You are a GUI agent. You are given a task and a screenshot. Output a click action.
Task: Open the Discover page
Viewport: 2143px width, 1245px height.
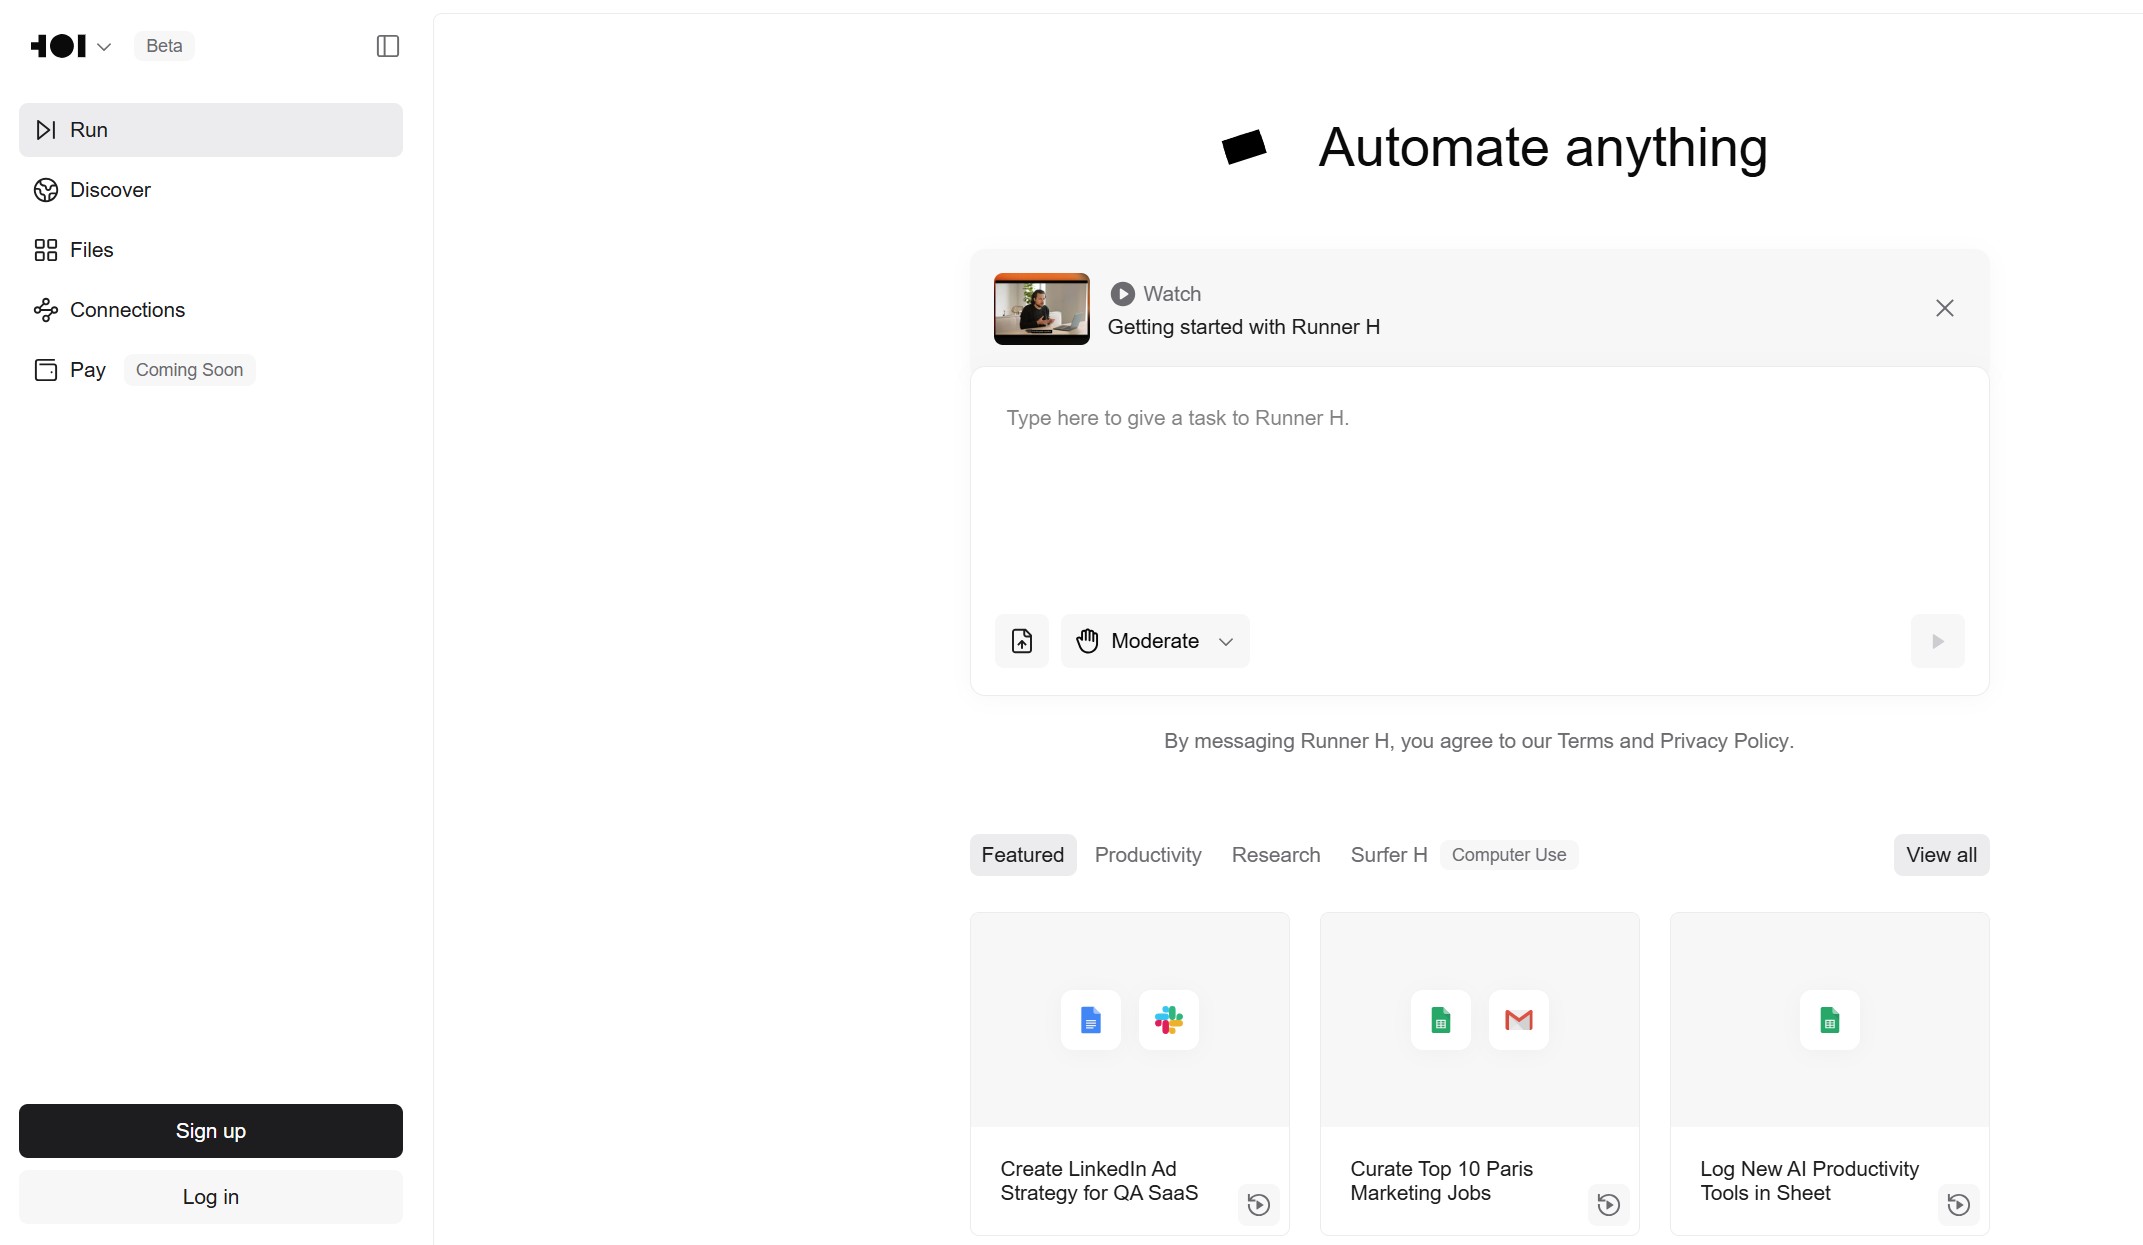pyautogui.click(x=211, y=190)
